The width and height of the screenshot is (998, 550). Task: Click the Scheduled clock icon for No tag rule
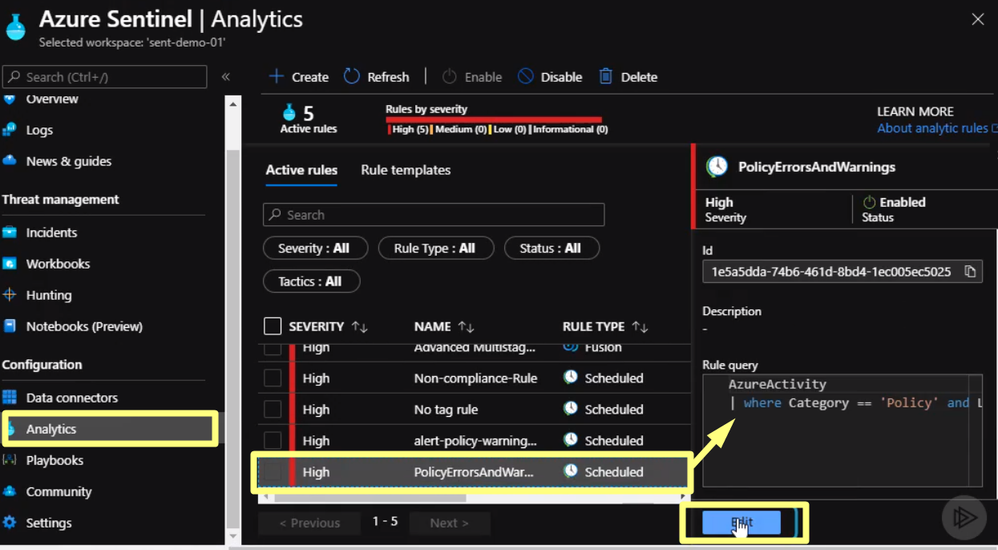coord(571,409)
